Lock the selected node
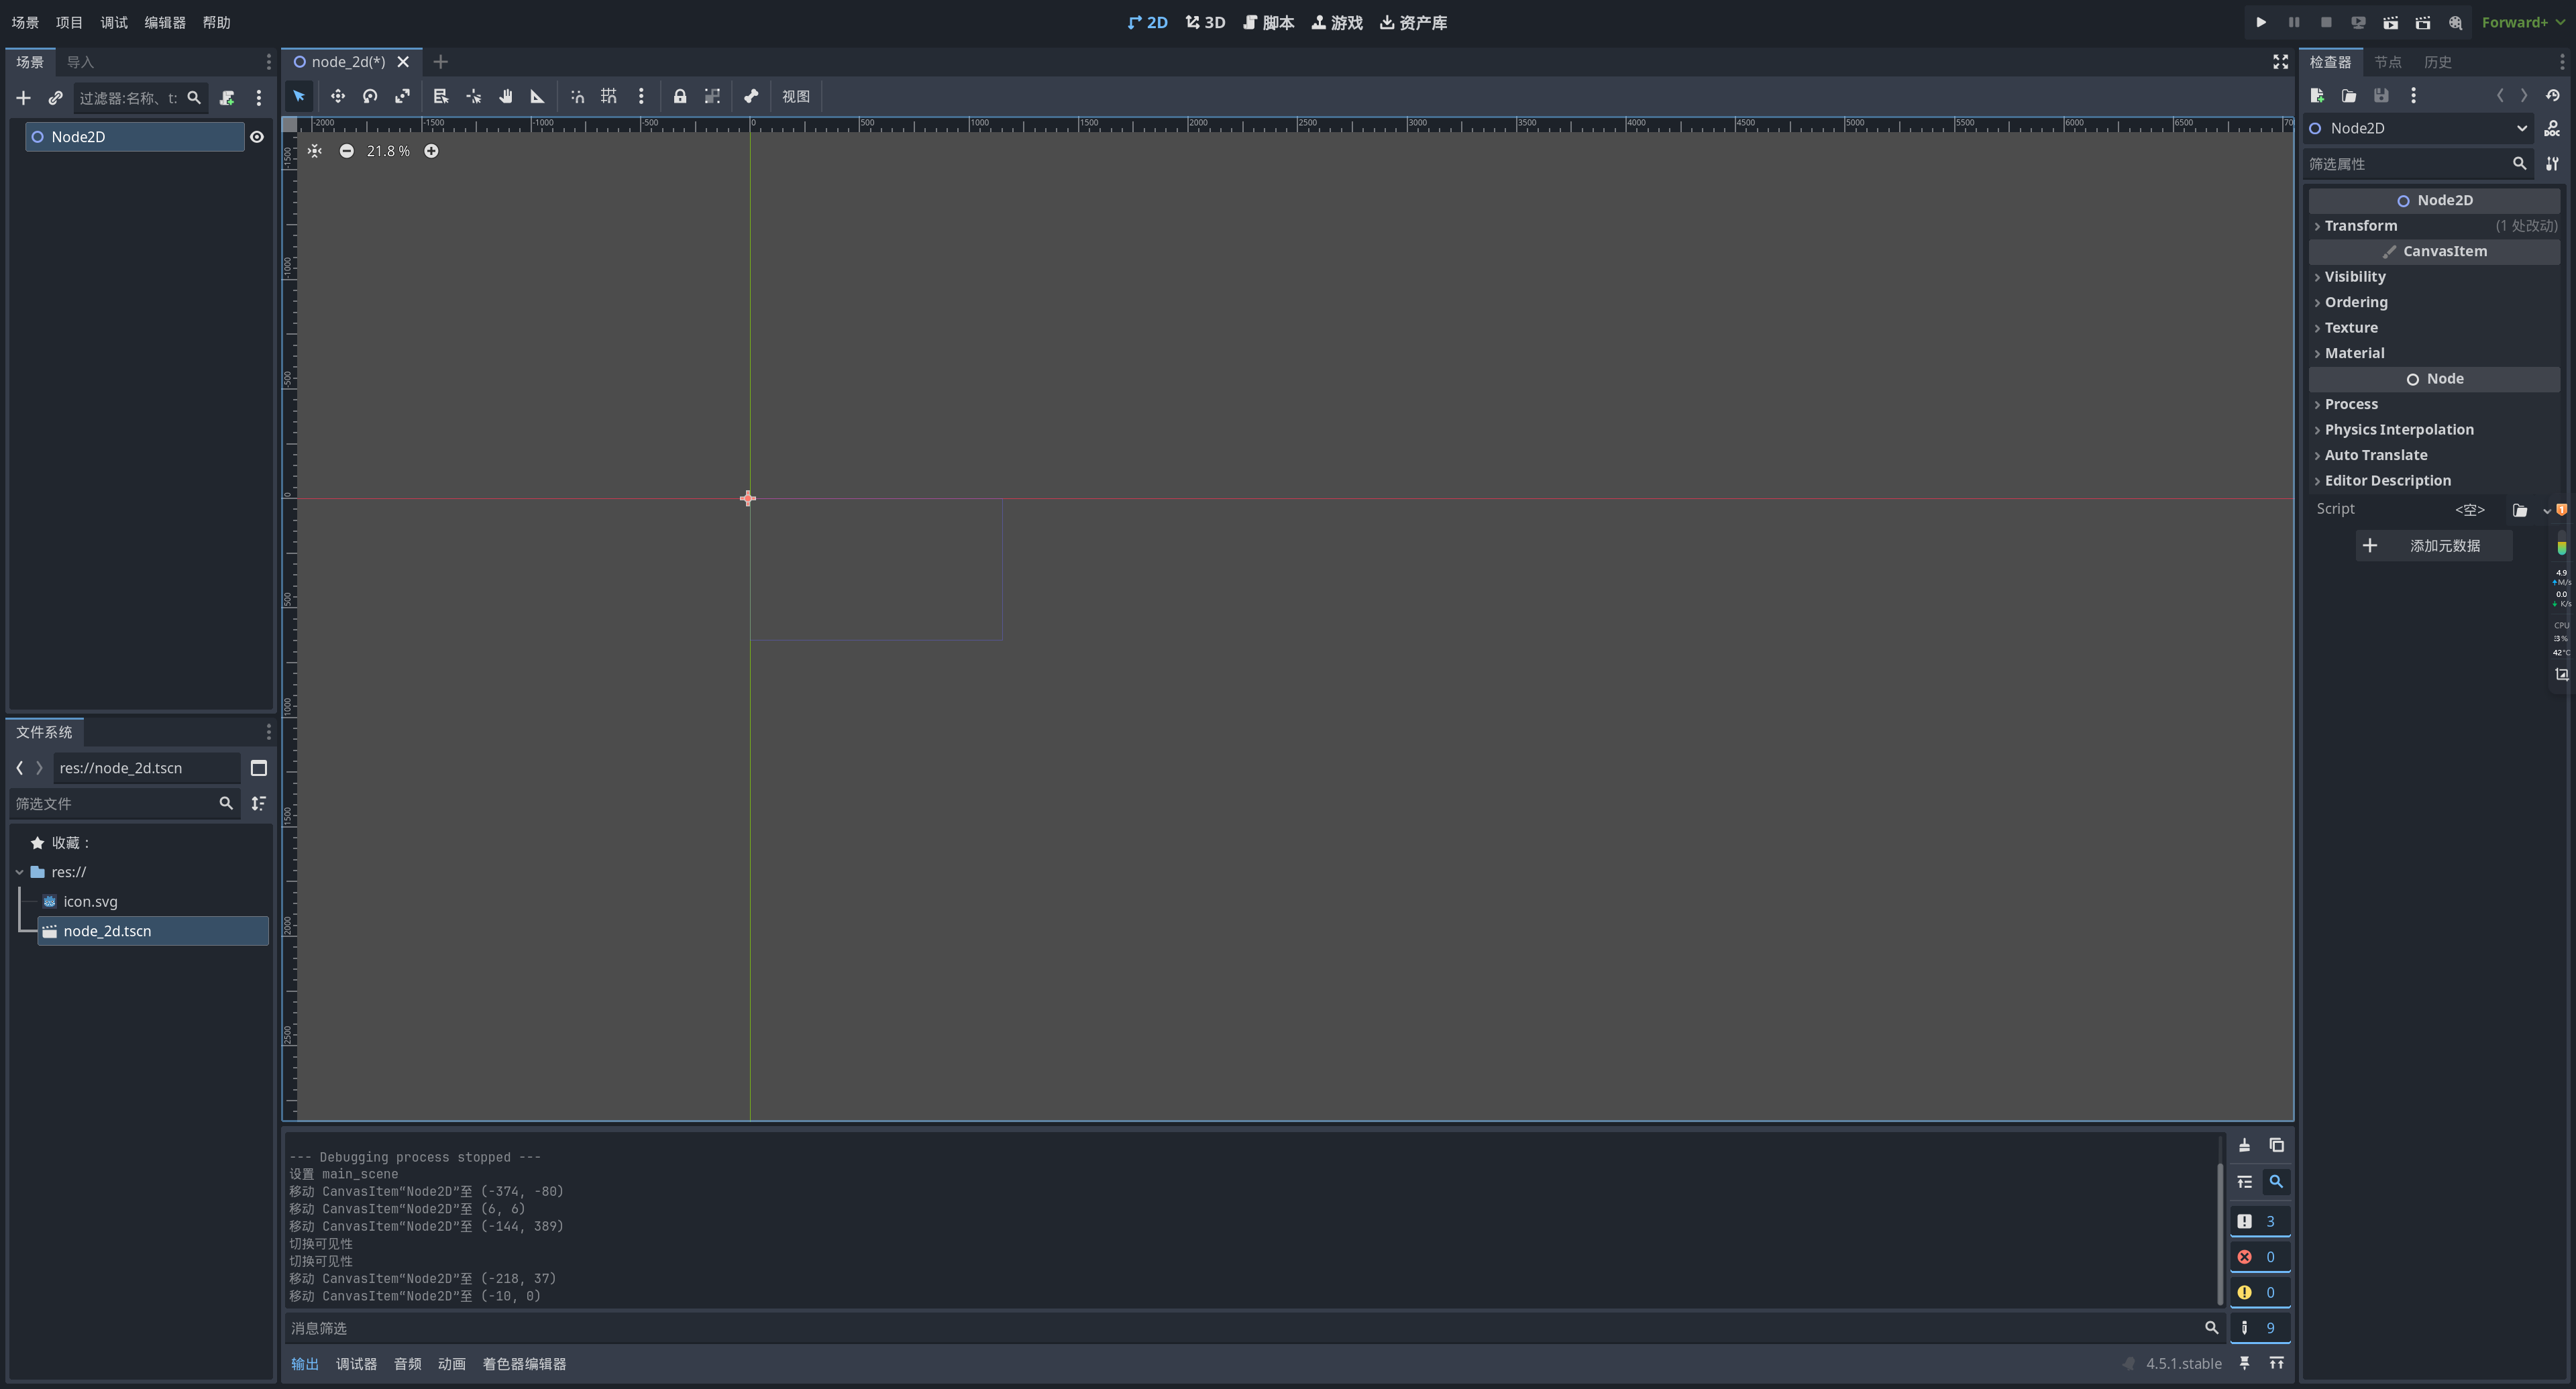The width and height of the screenshot is (2576, 1389). pos(680,96)
